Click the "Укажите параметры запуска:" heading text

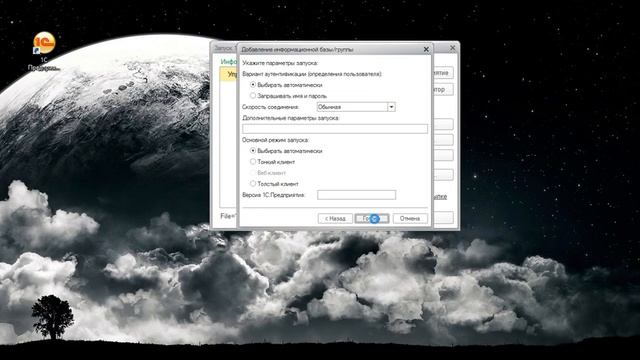280,63
